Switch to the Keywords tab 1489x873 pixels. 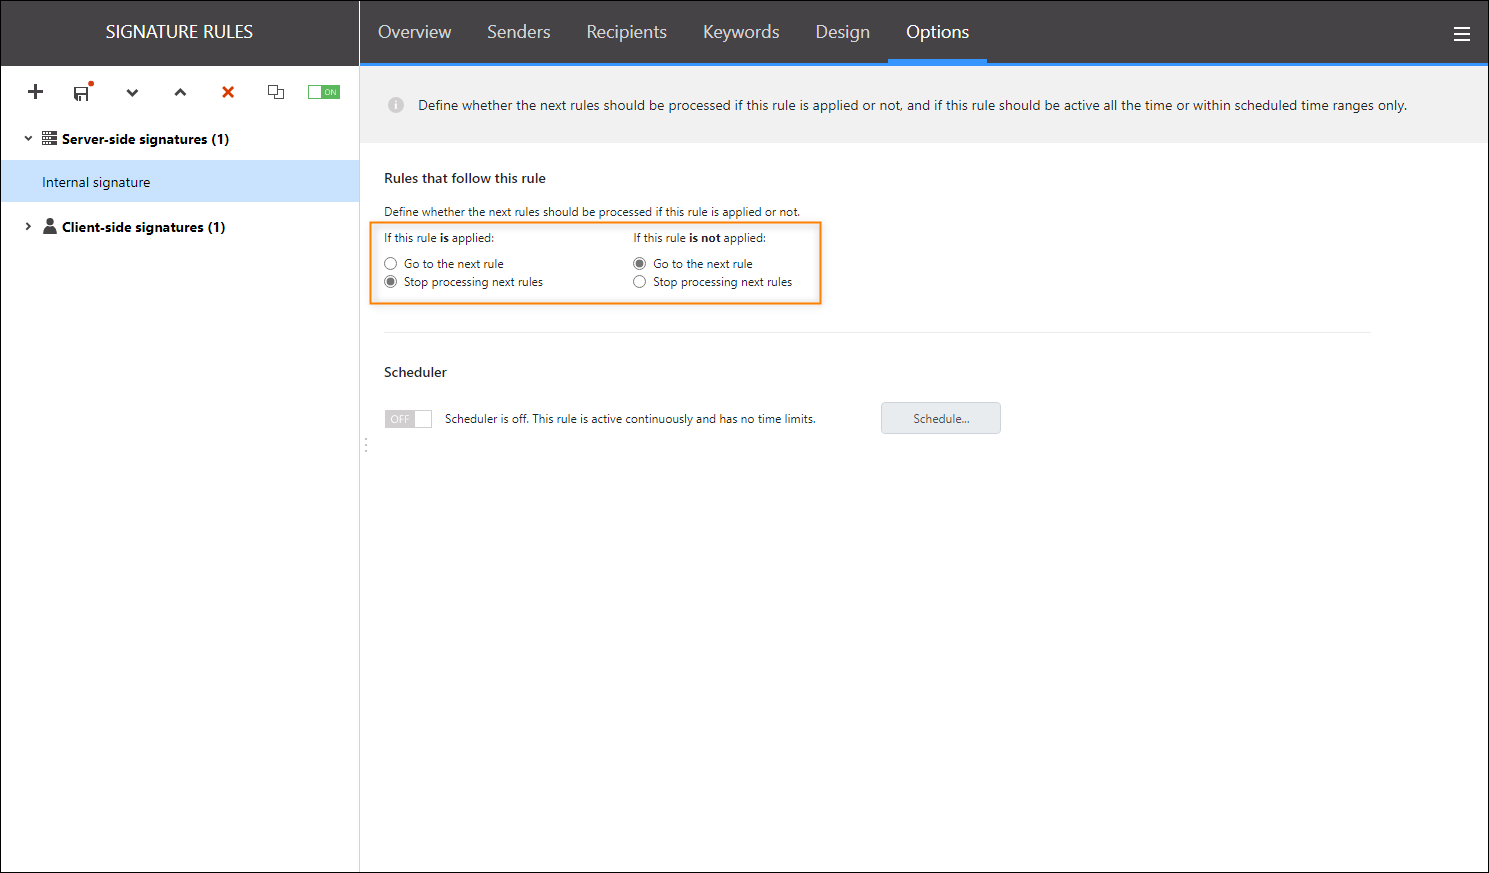click(740, 32)
